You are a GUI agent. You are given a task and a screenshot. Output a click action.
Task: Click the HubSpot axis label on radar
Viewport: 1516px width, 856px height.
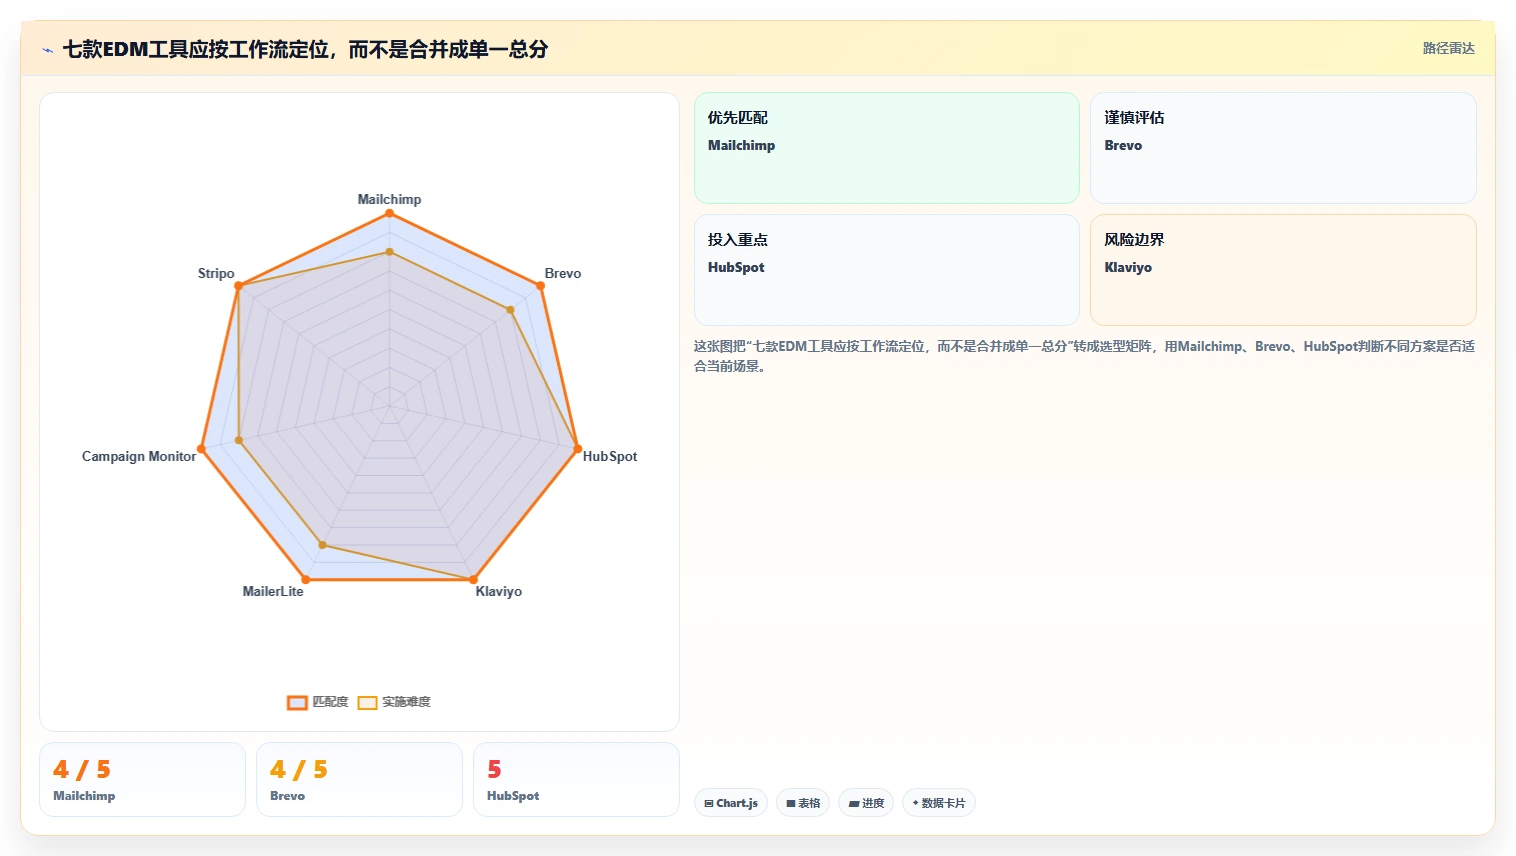tap(610, 456)
